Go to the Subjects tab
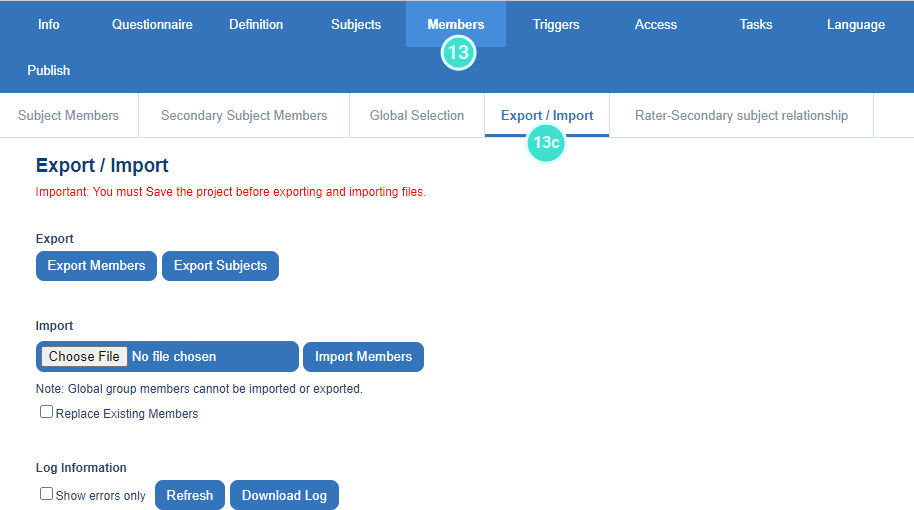 (x=356, y=24)
